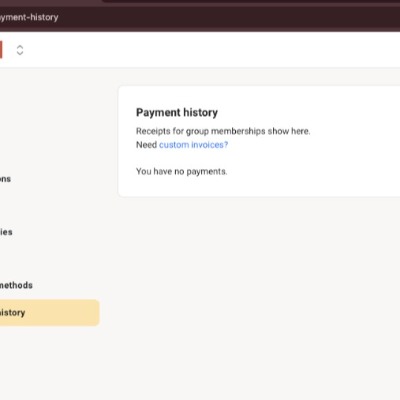Viewport: 400px width, 400px height.
Task: Select the dark browser tab at top
Action: [250, 3]
